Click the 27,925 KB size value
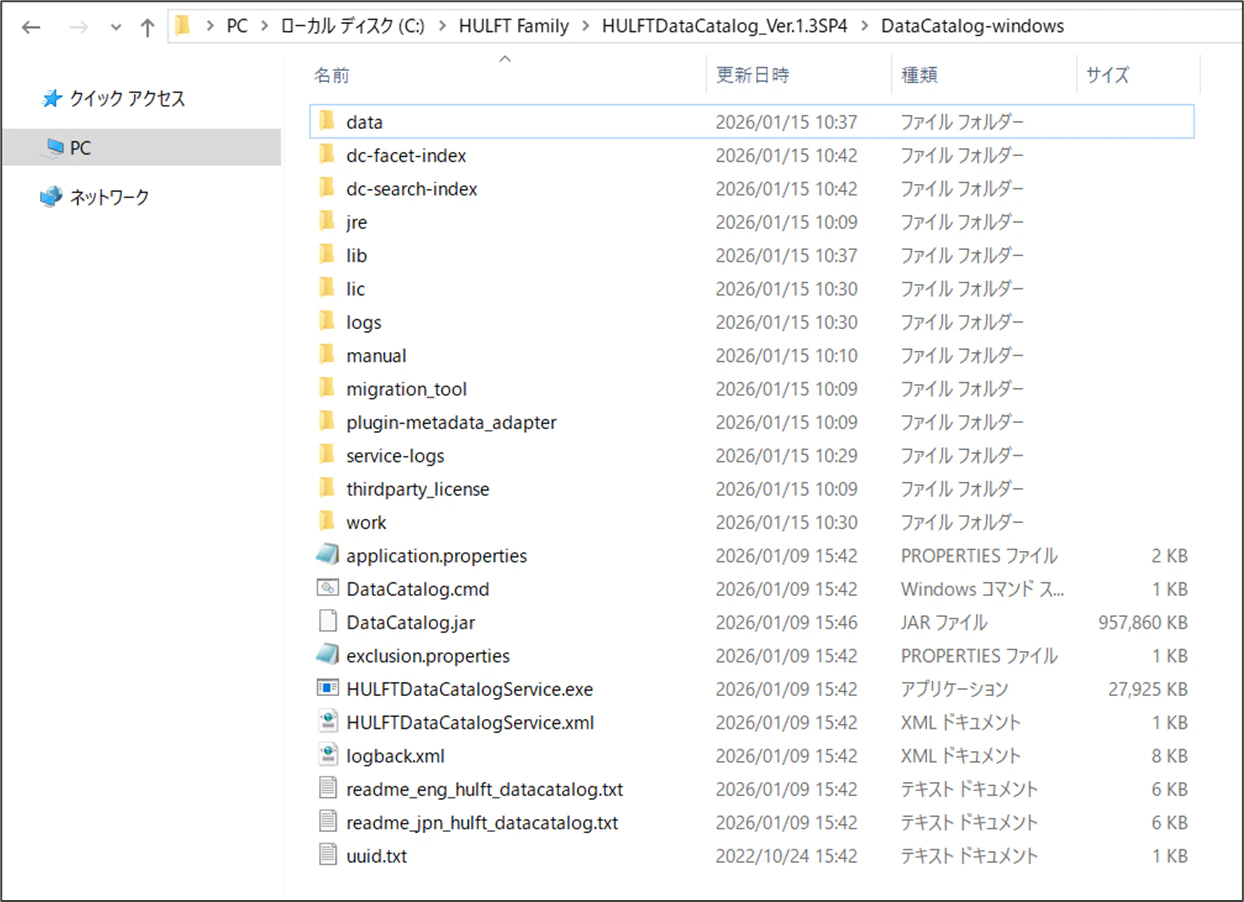Screen dimensions: 1244x902 pos(1149,689)
